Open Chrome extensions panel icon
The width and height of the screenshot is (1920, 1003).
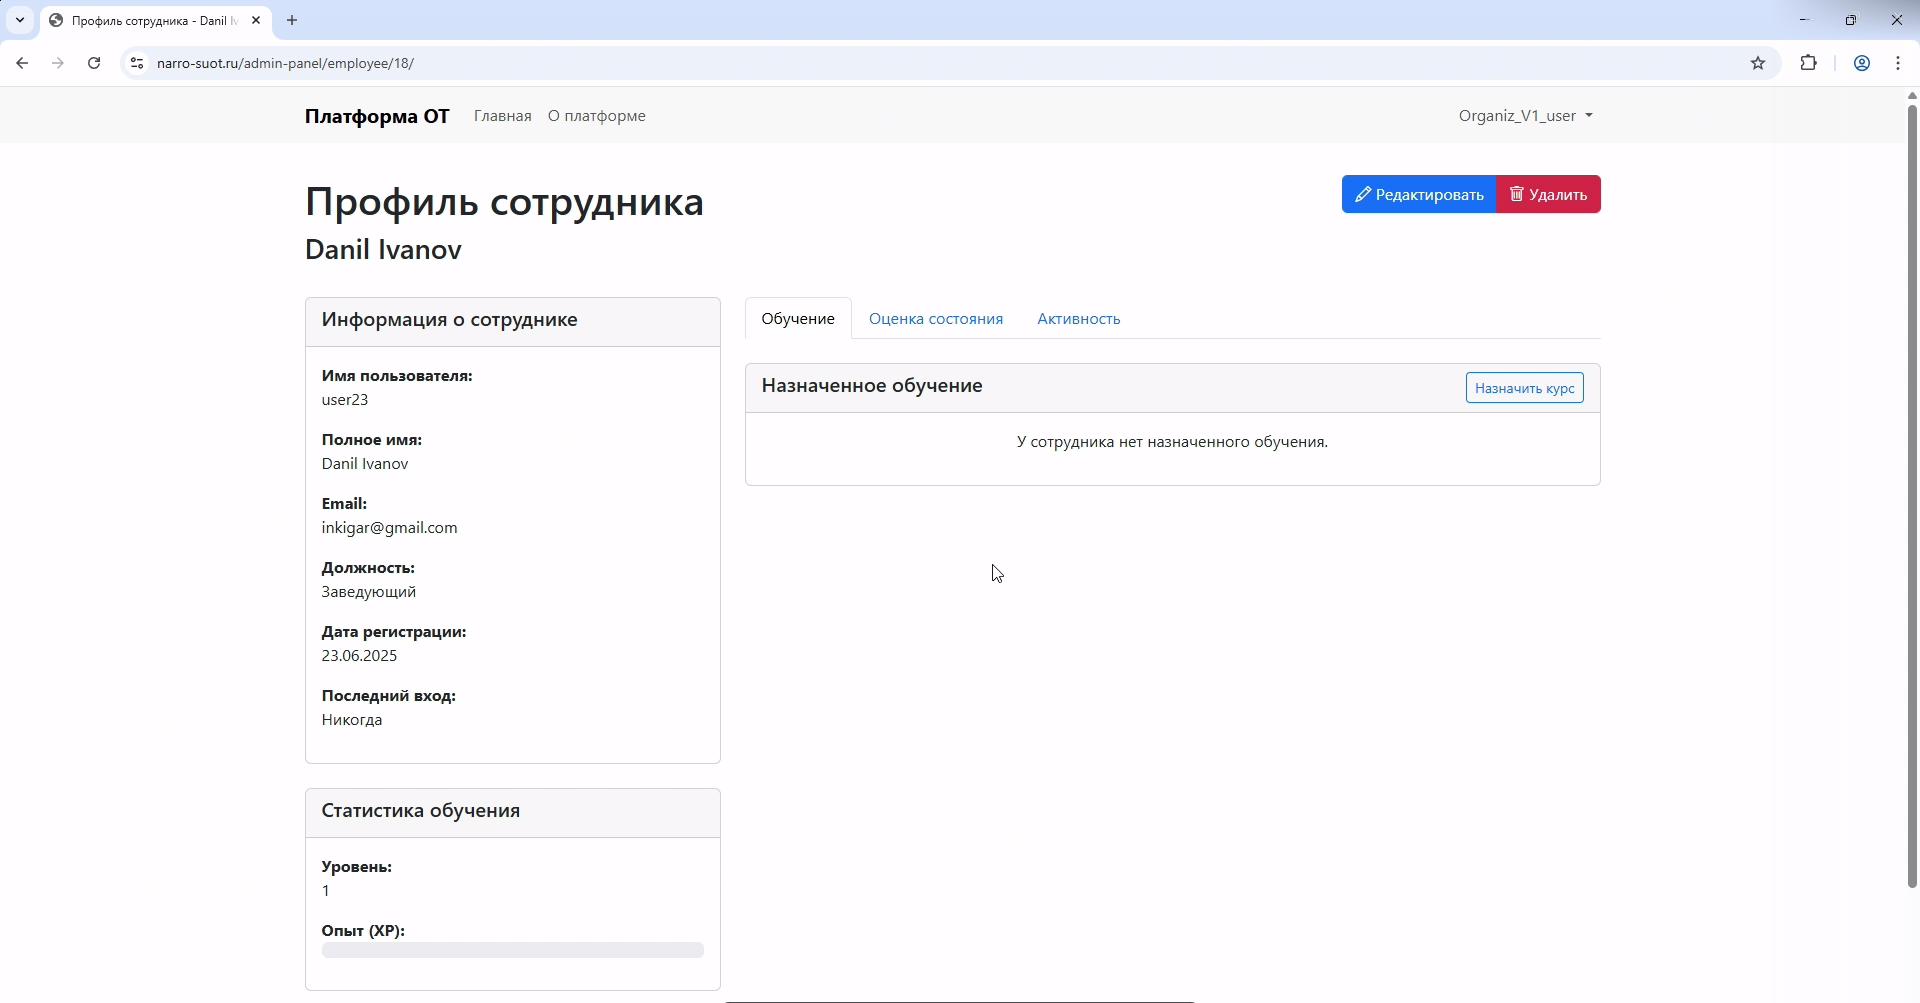[1809, 62]
